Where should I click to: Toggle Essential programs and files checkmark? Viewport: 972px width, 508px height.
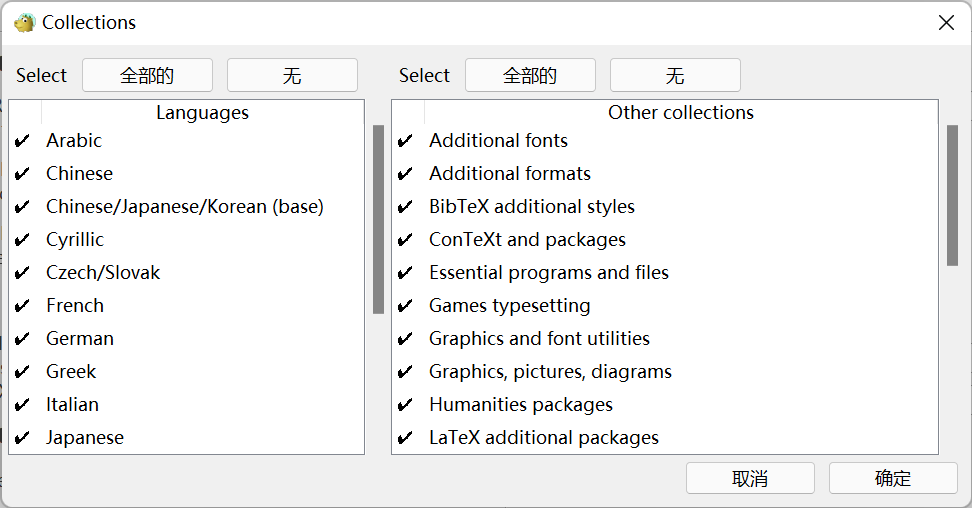[405, 272]
